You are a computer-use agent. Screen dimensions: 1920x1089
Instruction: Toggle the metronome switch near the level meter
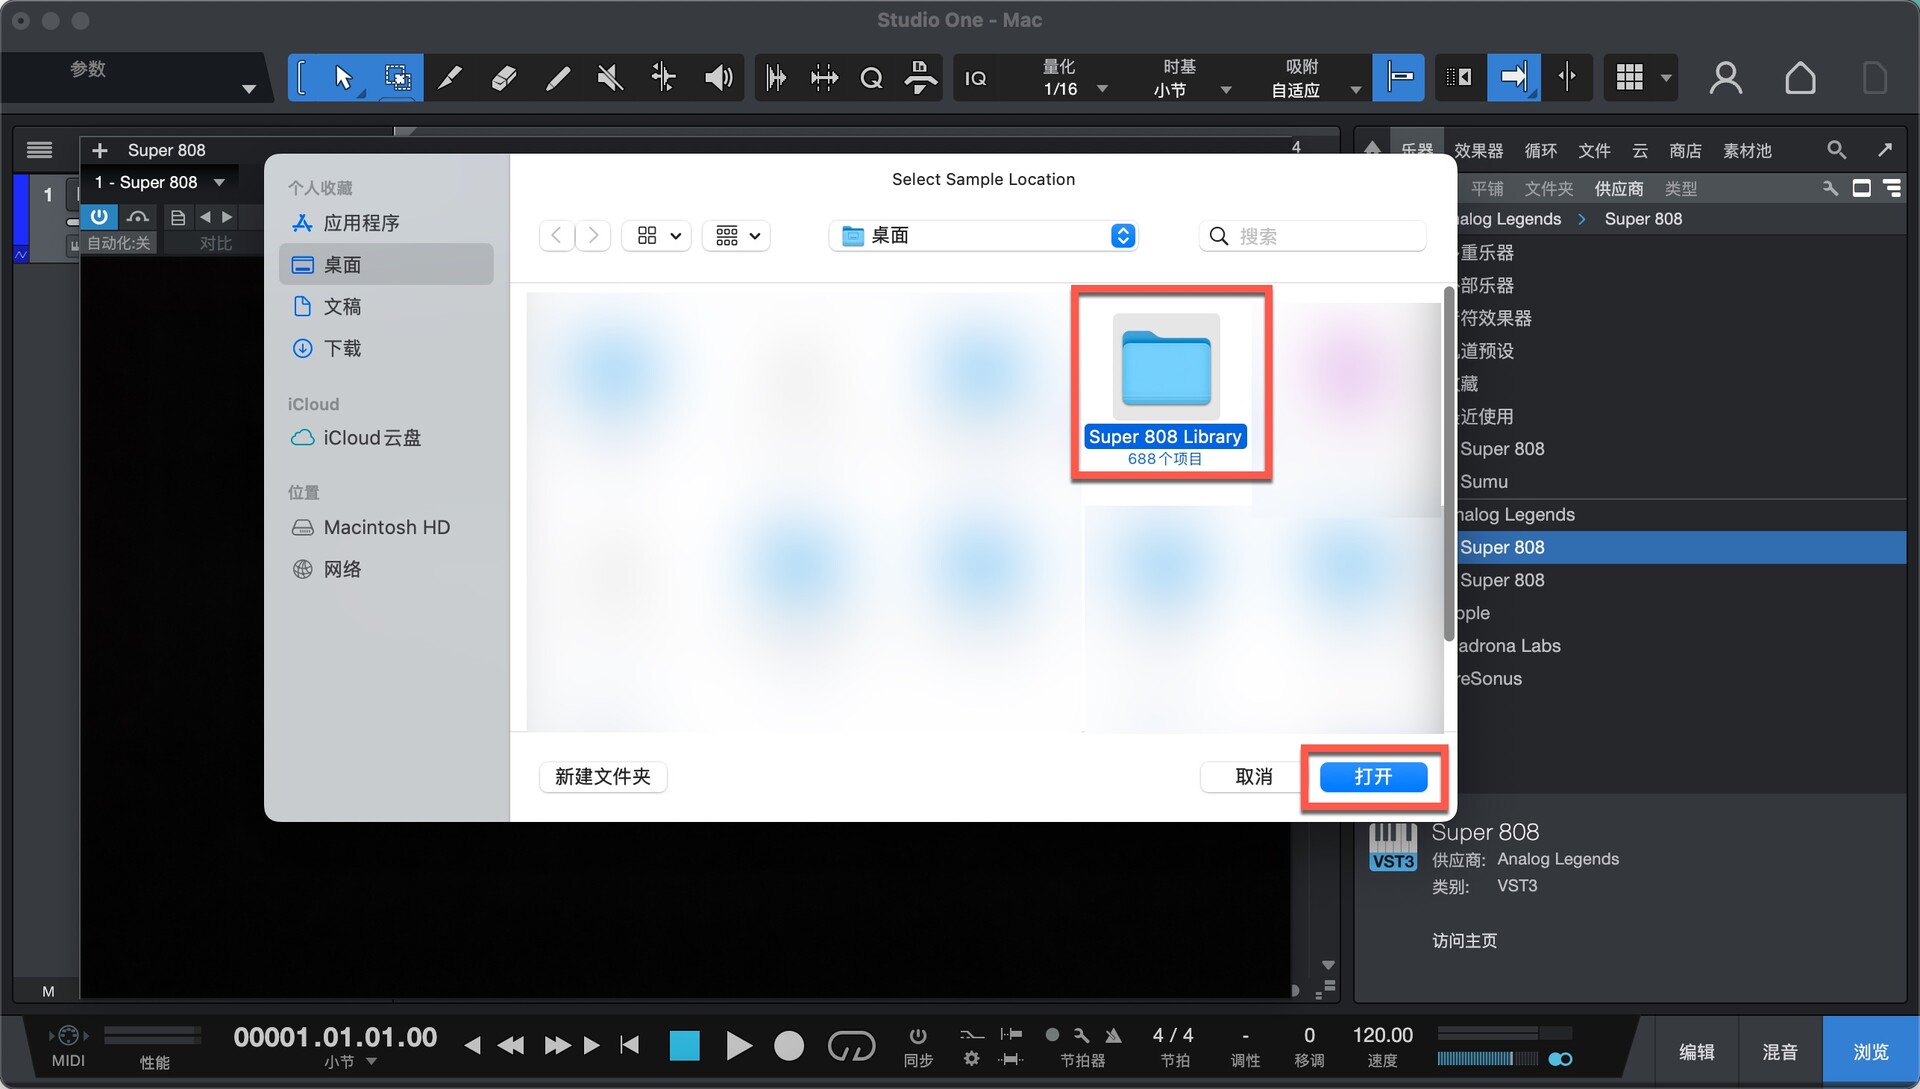1560,1059
